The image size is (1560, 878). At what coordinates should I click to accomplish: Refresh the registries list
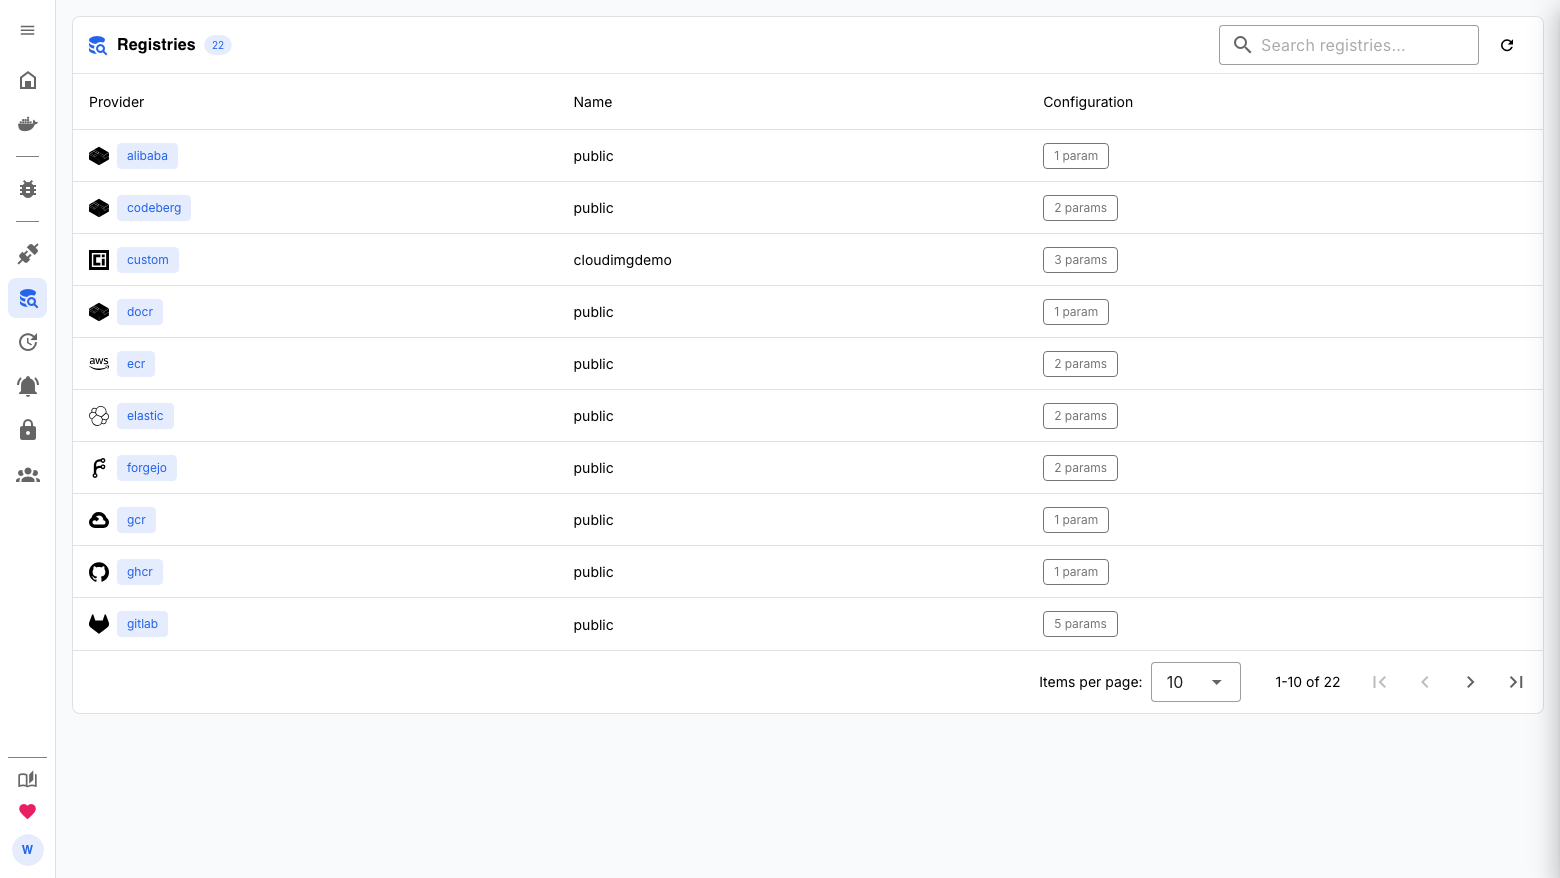pyautogui.click(x=1507, y=45)
